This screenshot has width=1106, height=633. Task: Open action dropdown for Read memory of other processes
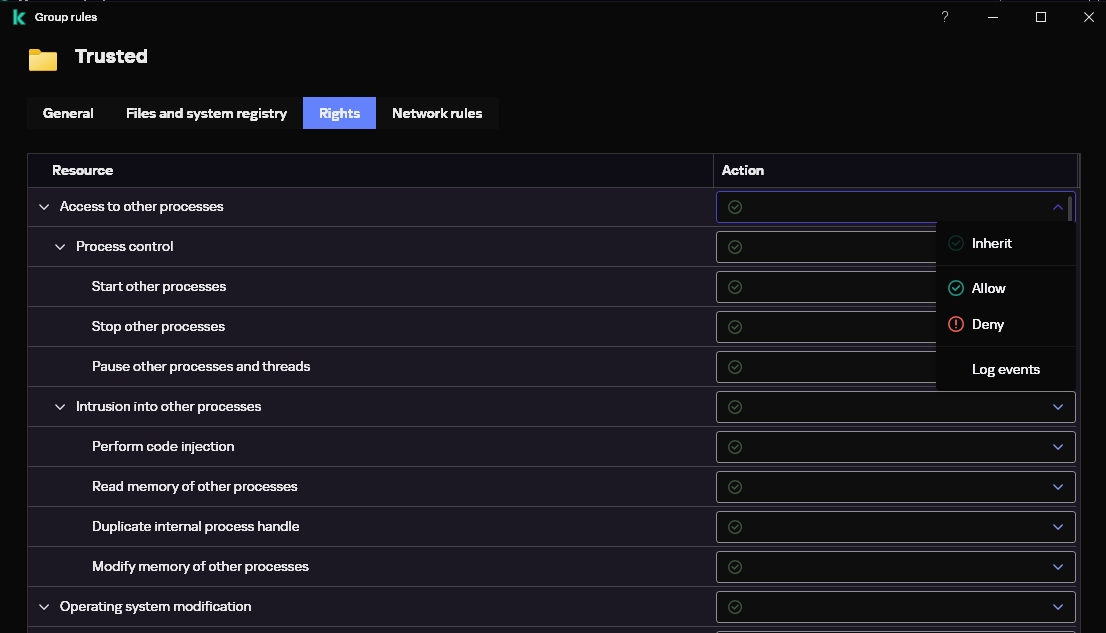pyautogui.click(x=1058, y=487)
